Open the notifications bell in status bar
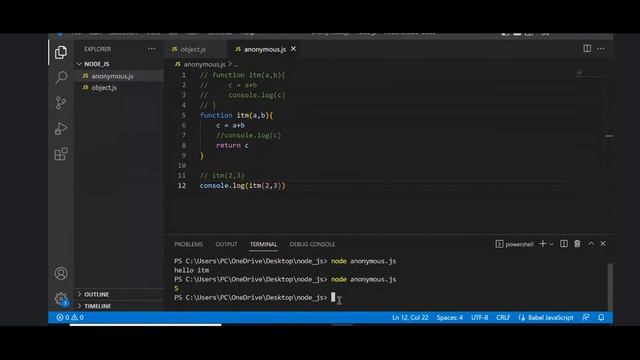 click(x=601, y=317)
